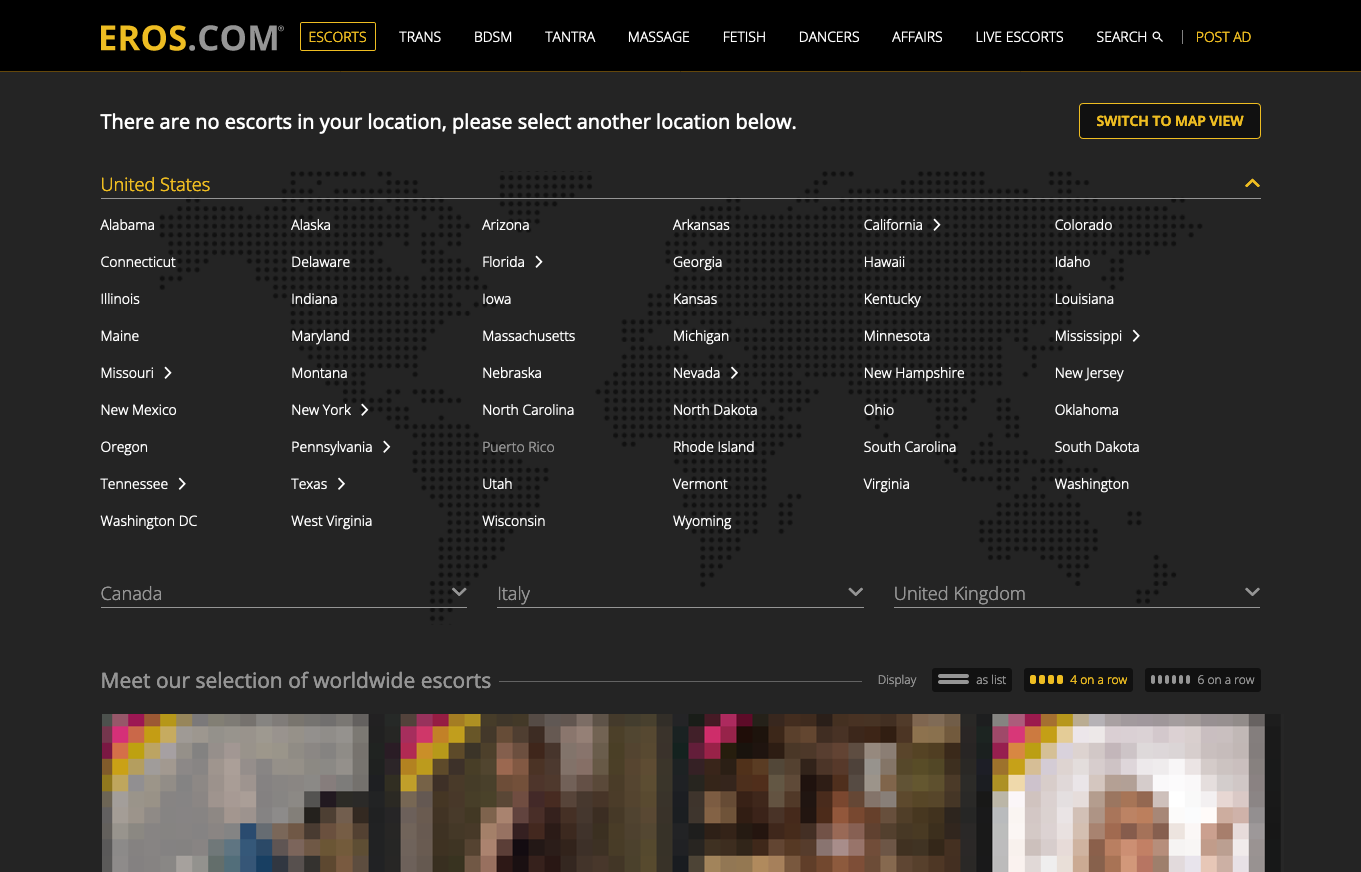This screenshot has width=1361, height=872.
Task: Switch display to as list
Action: point(972,680)
